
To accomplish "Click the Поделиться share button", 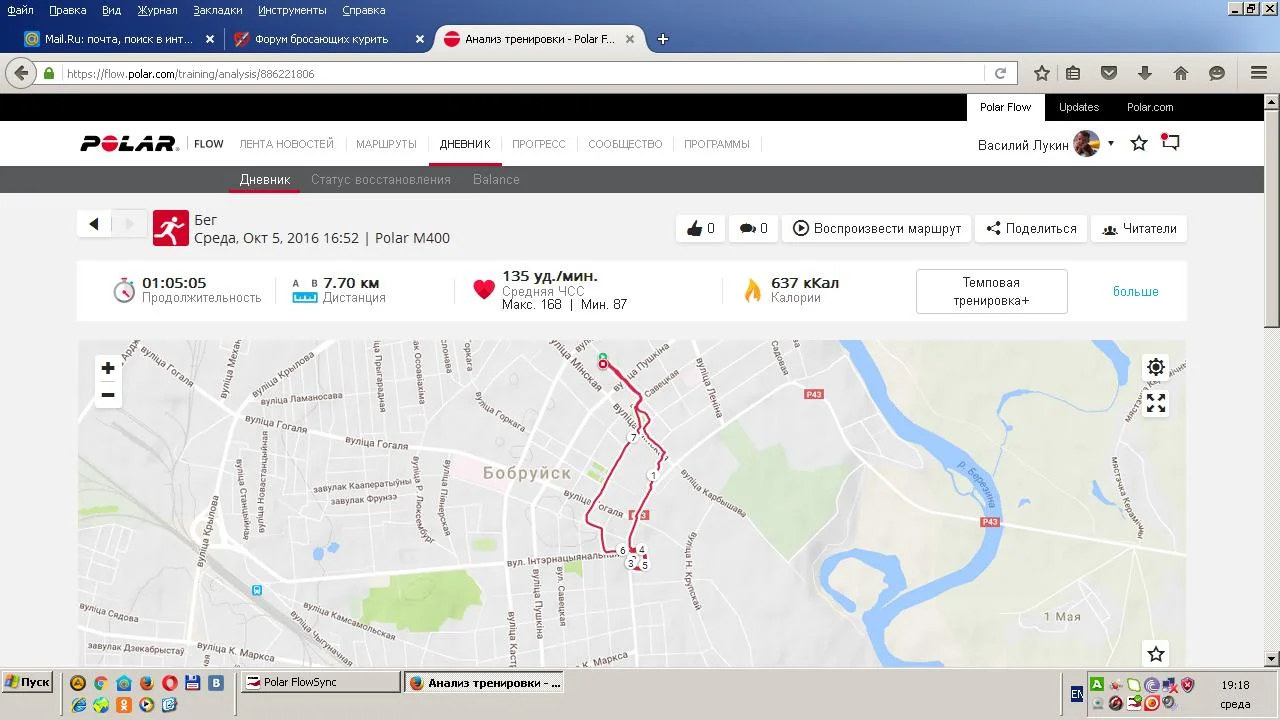I will pyautogui.click(x=1031, y=228).
